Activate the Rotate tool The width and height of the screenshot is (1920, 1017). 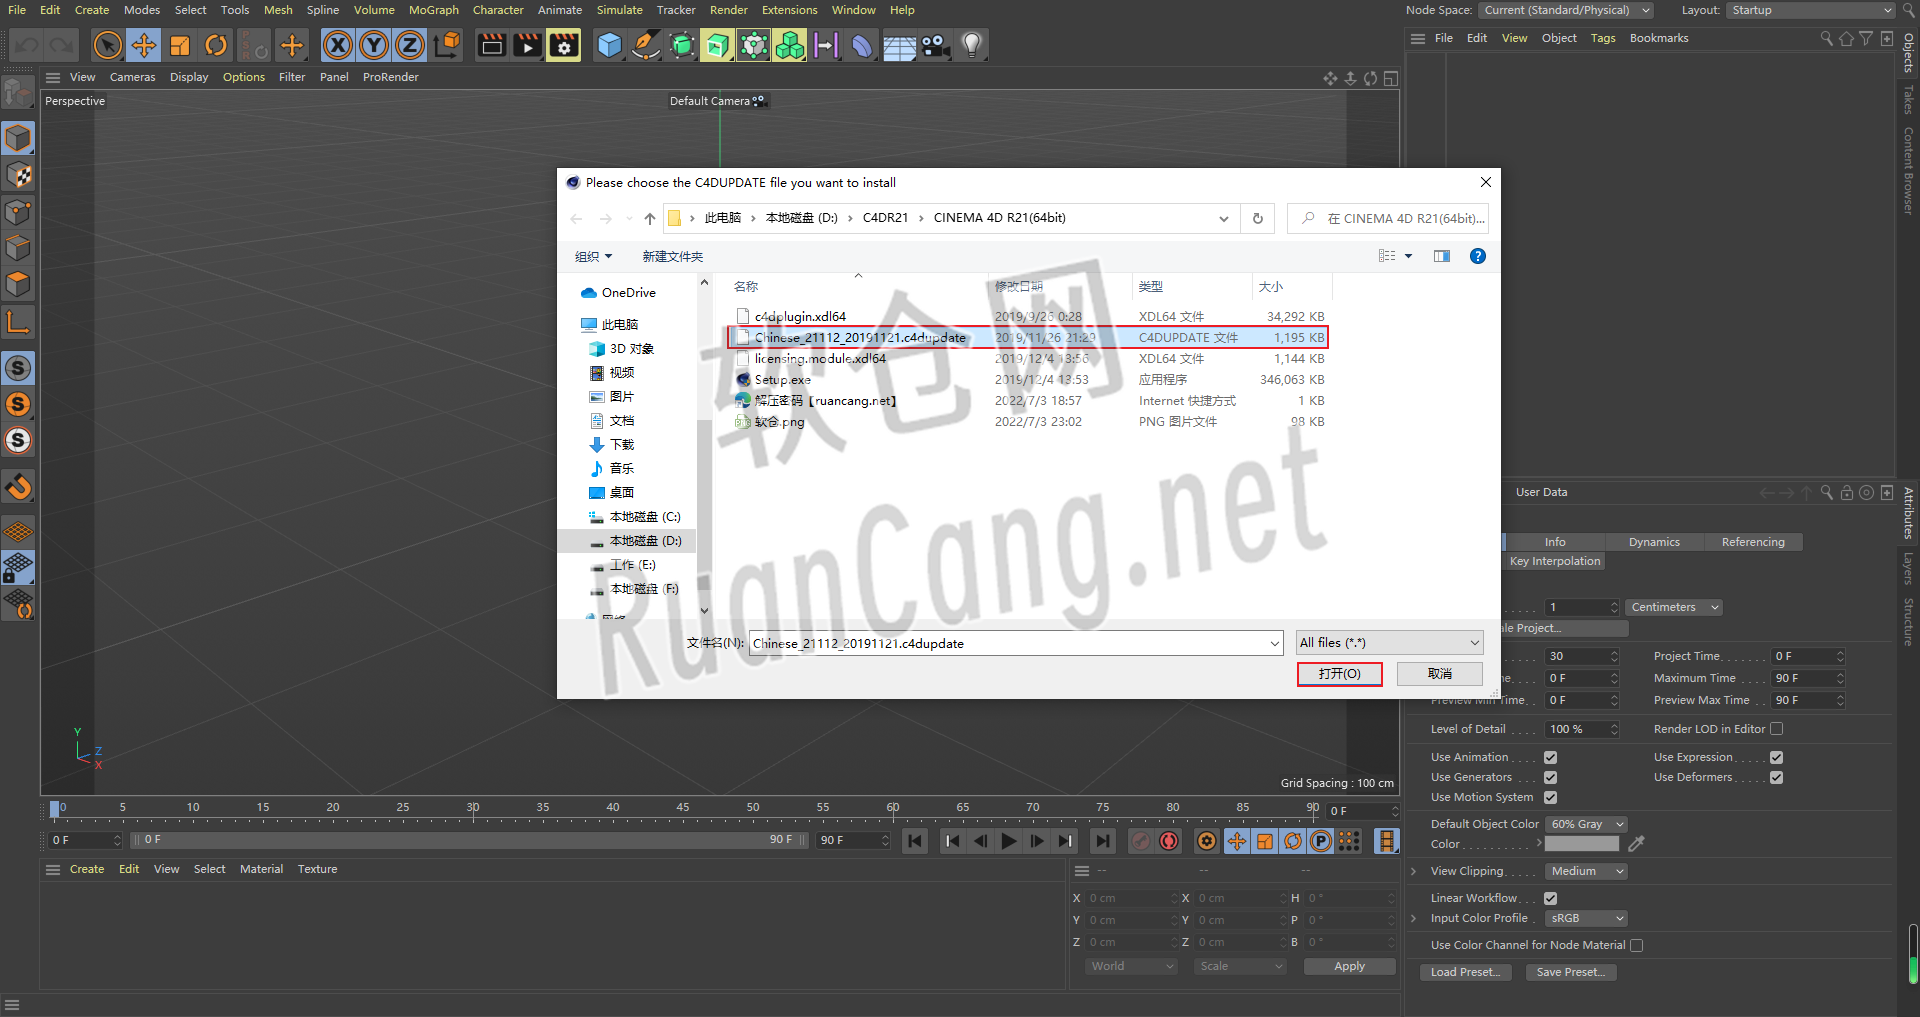216,45
